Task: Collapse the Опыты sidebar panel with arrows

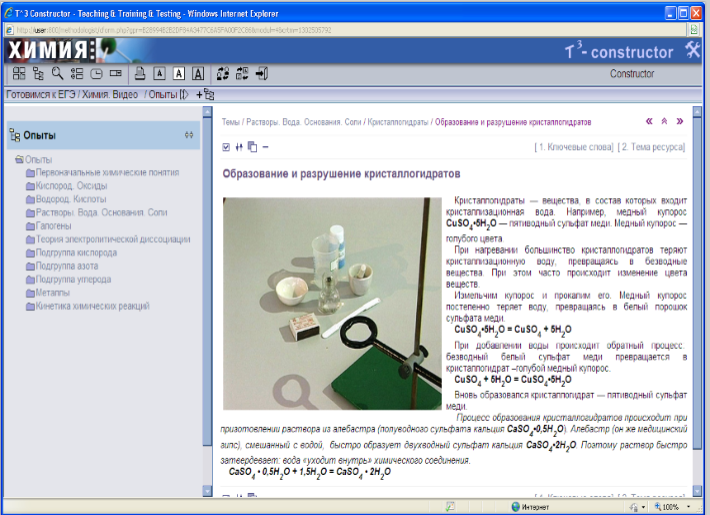Action: point(189,135)
